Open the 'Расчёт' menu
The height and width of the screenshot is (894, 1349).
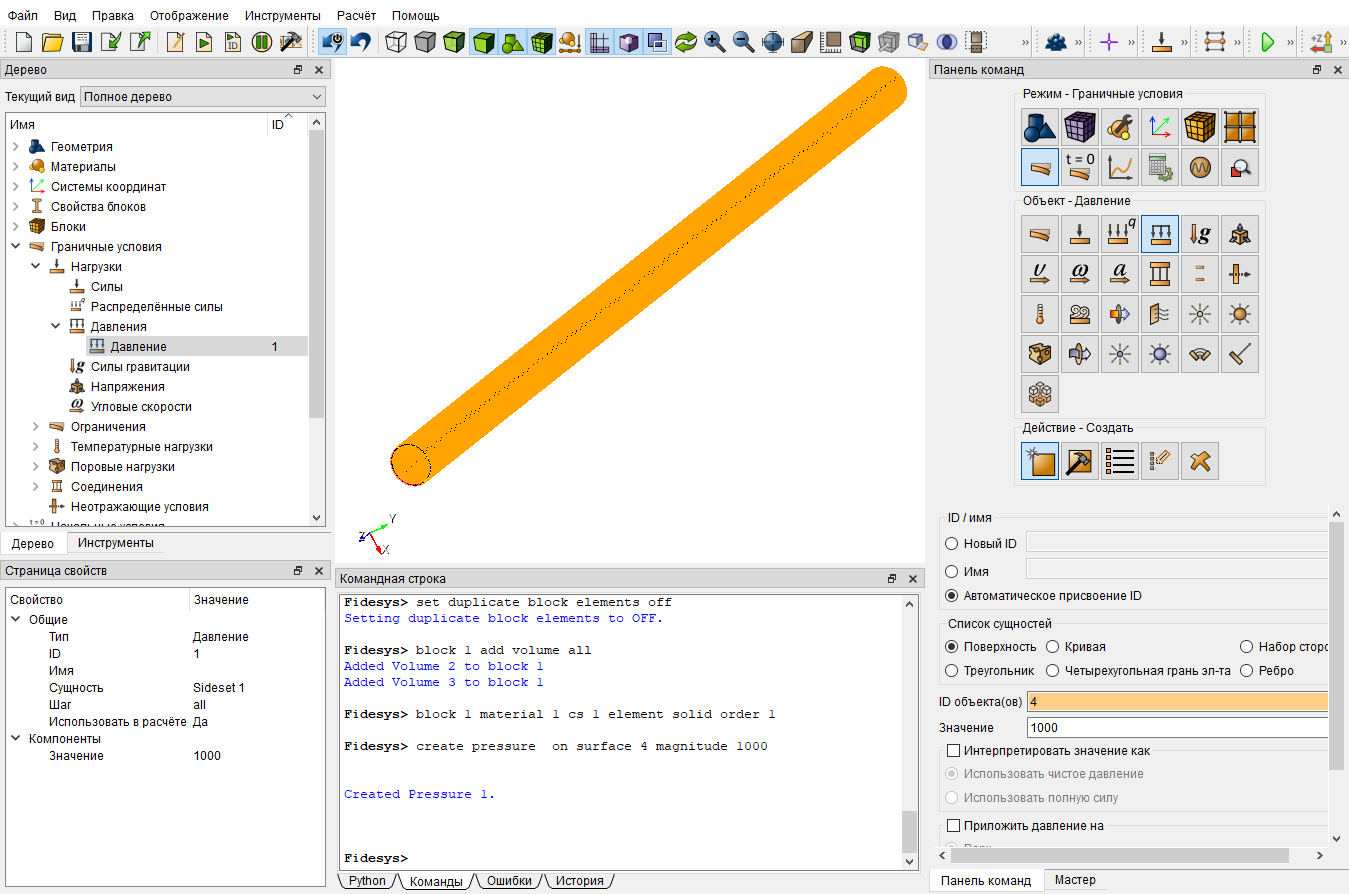356,15
